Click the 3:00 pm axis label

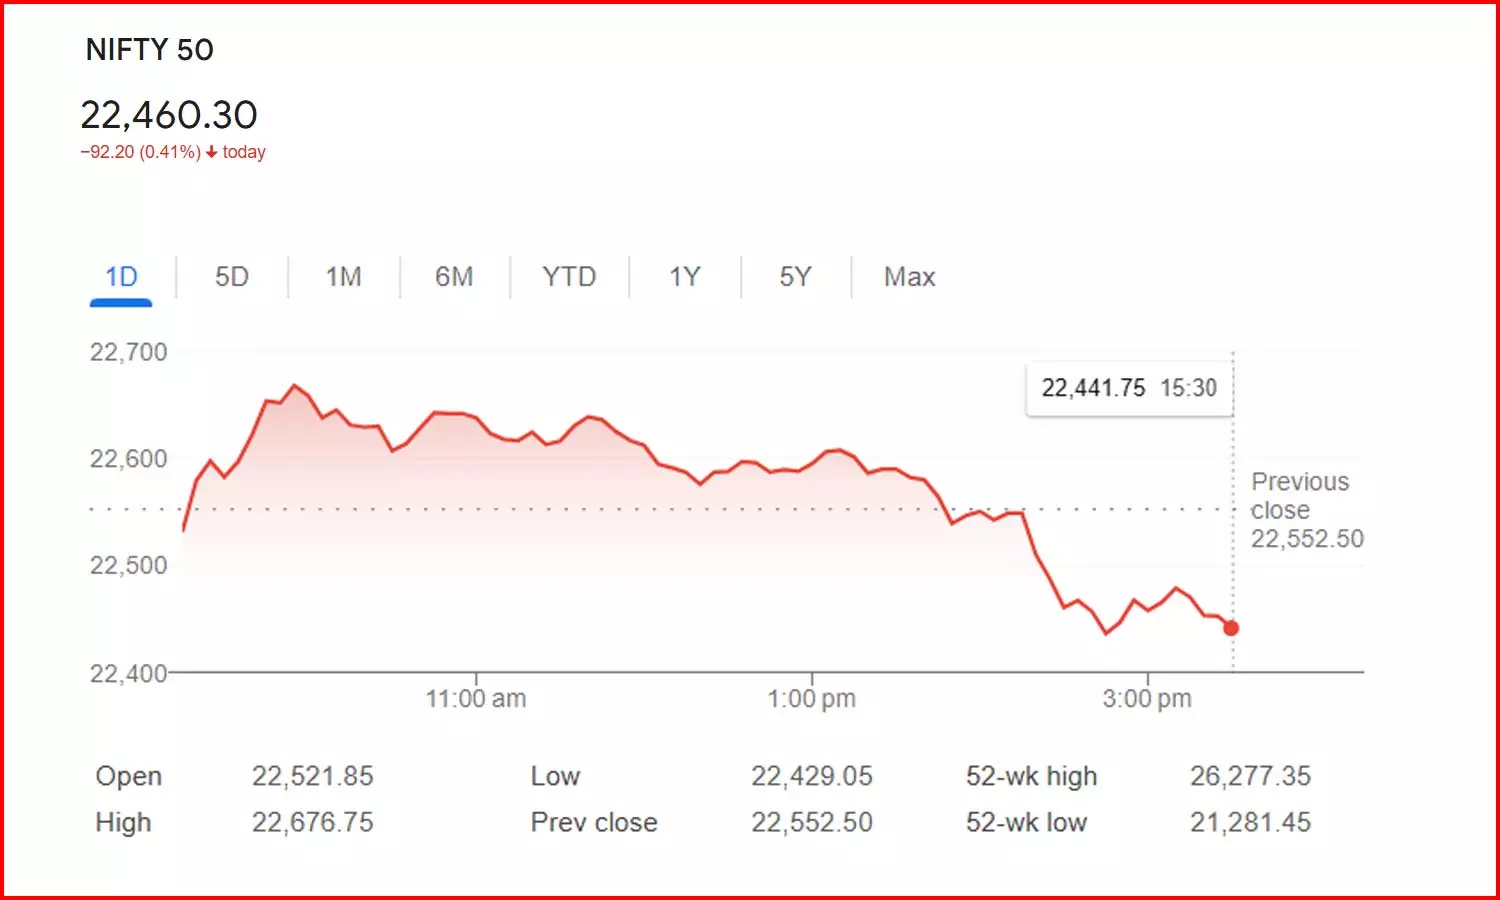coord(1147,699)
